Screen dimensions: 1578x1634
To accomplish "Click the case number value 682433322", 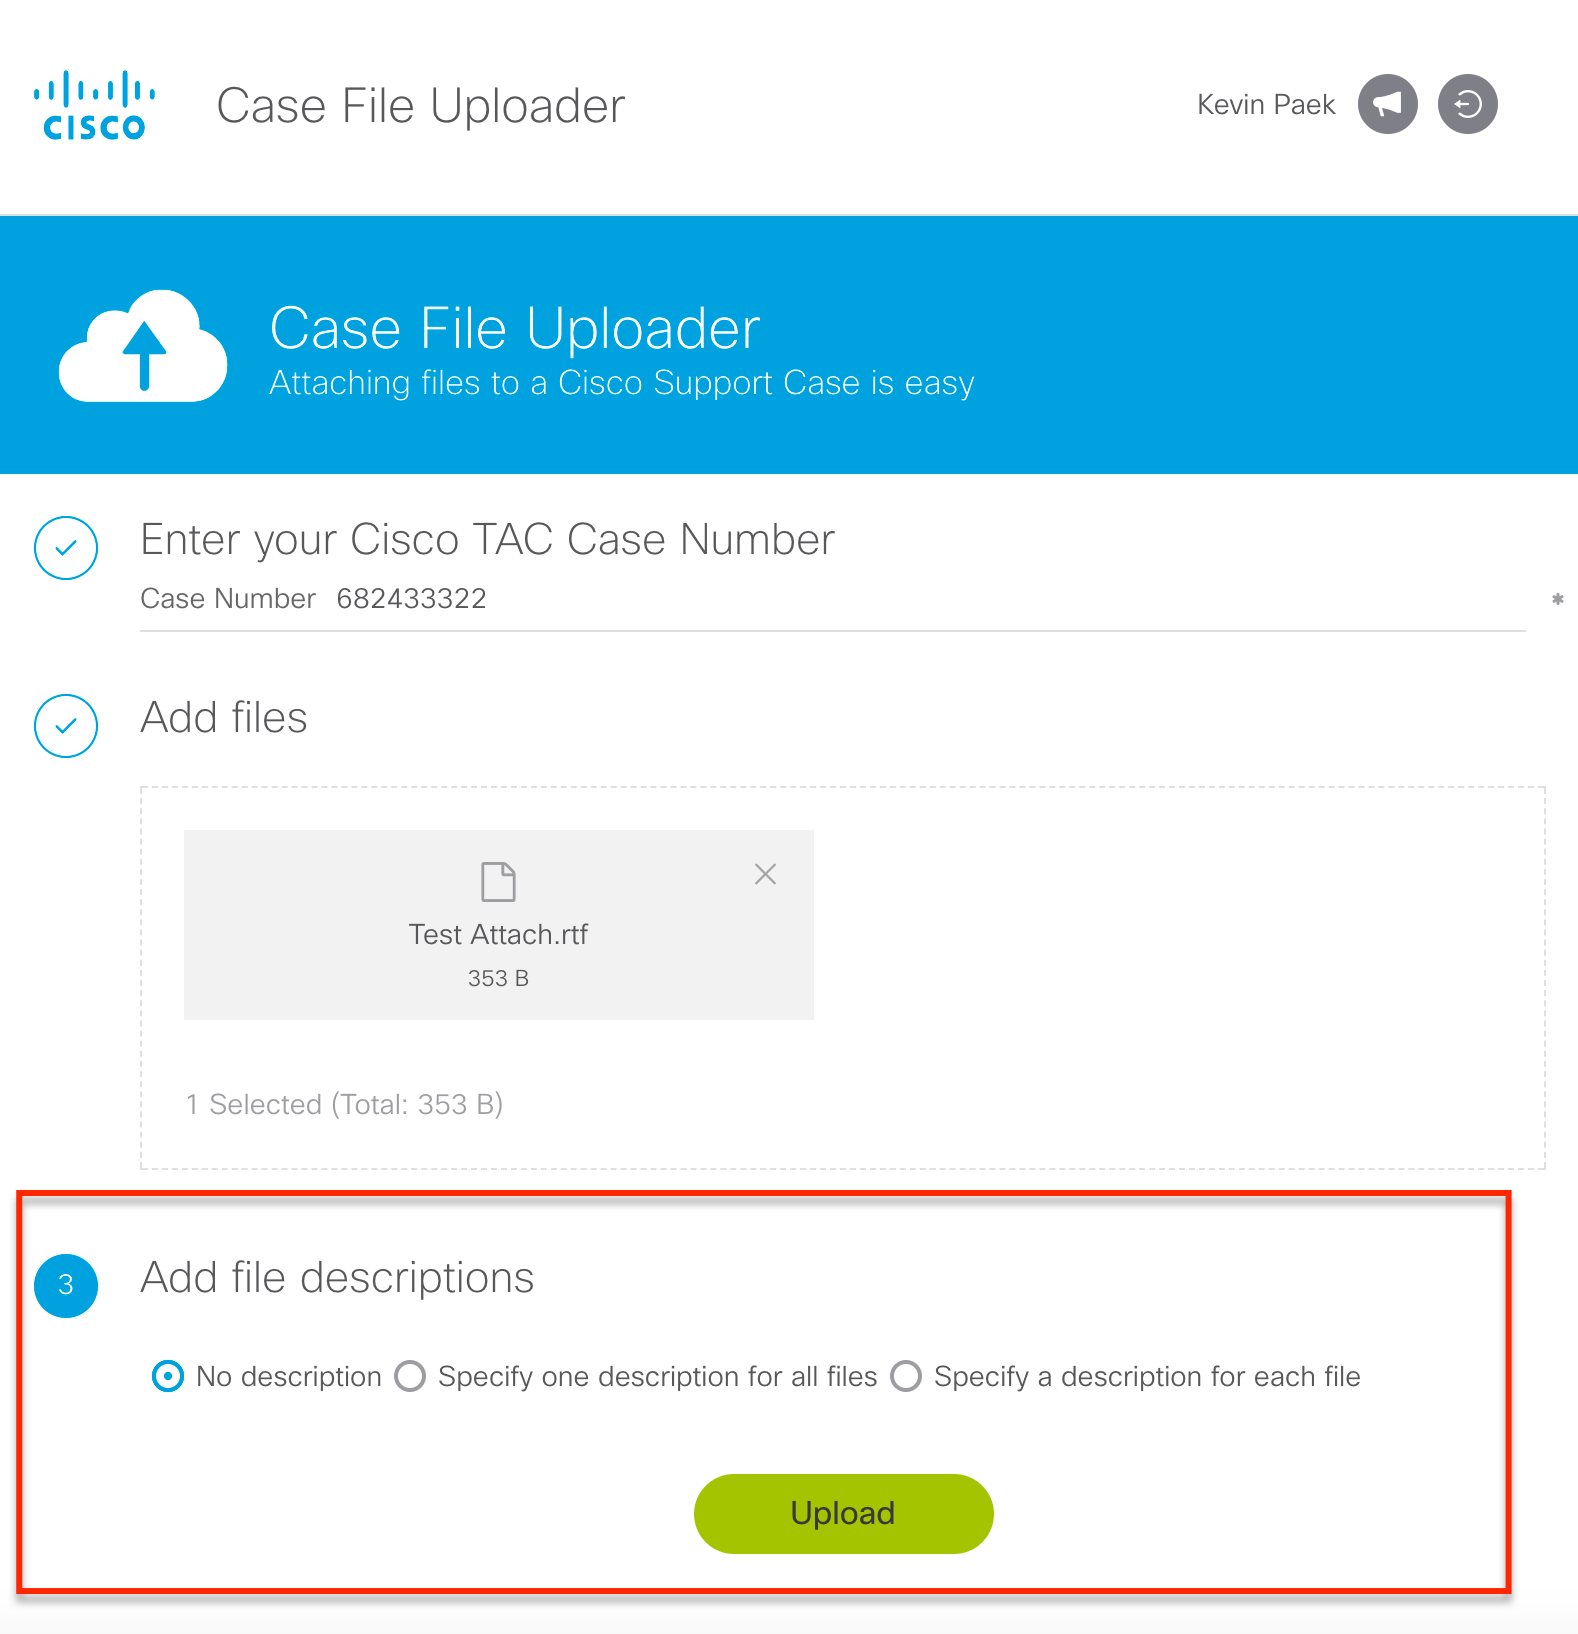I will pos(410,598).
